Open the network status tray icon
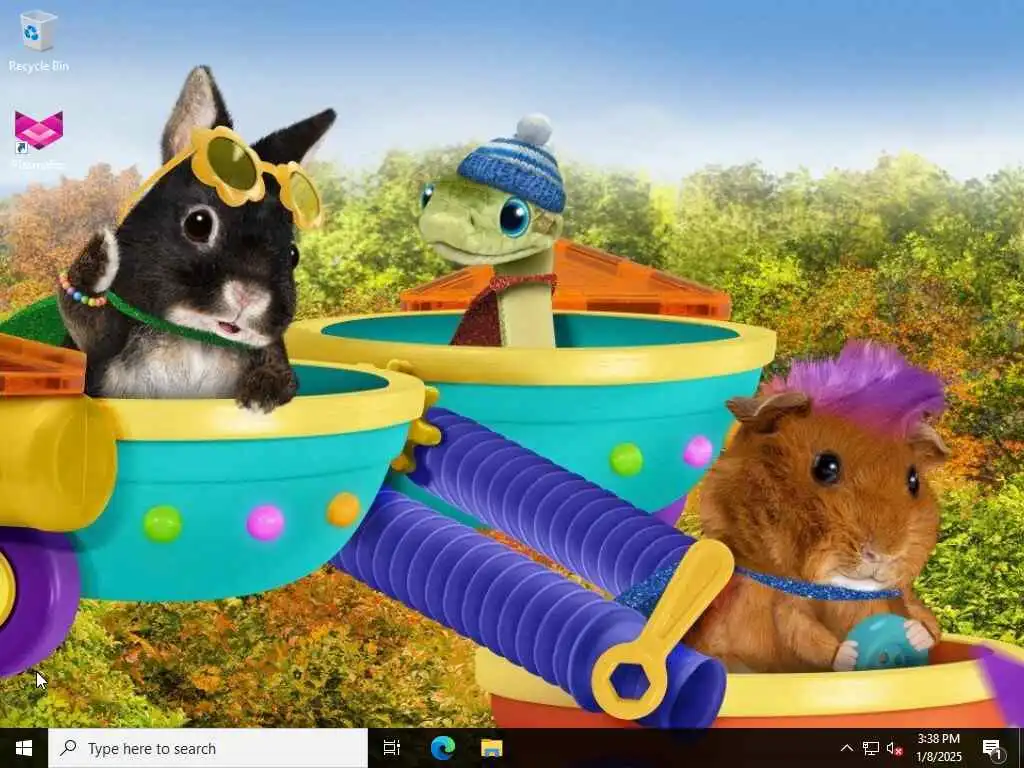Viewport: 1024px width, 768px height. [x=871, y=748]
